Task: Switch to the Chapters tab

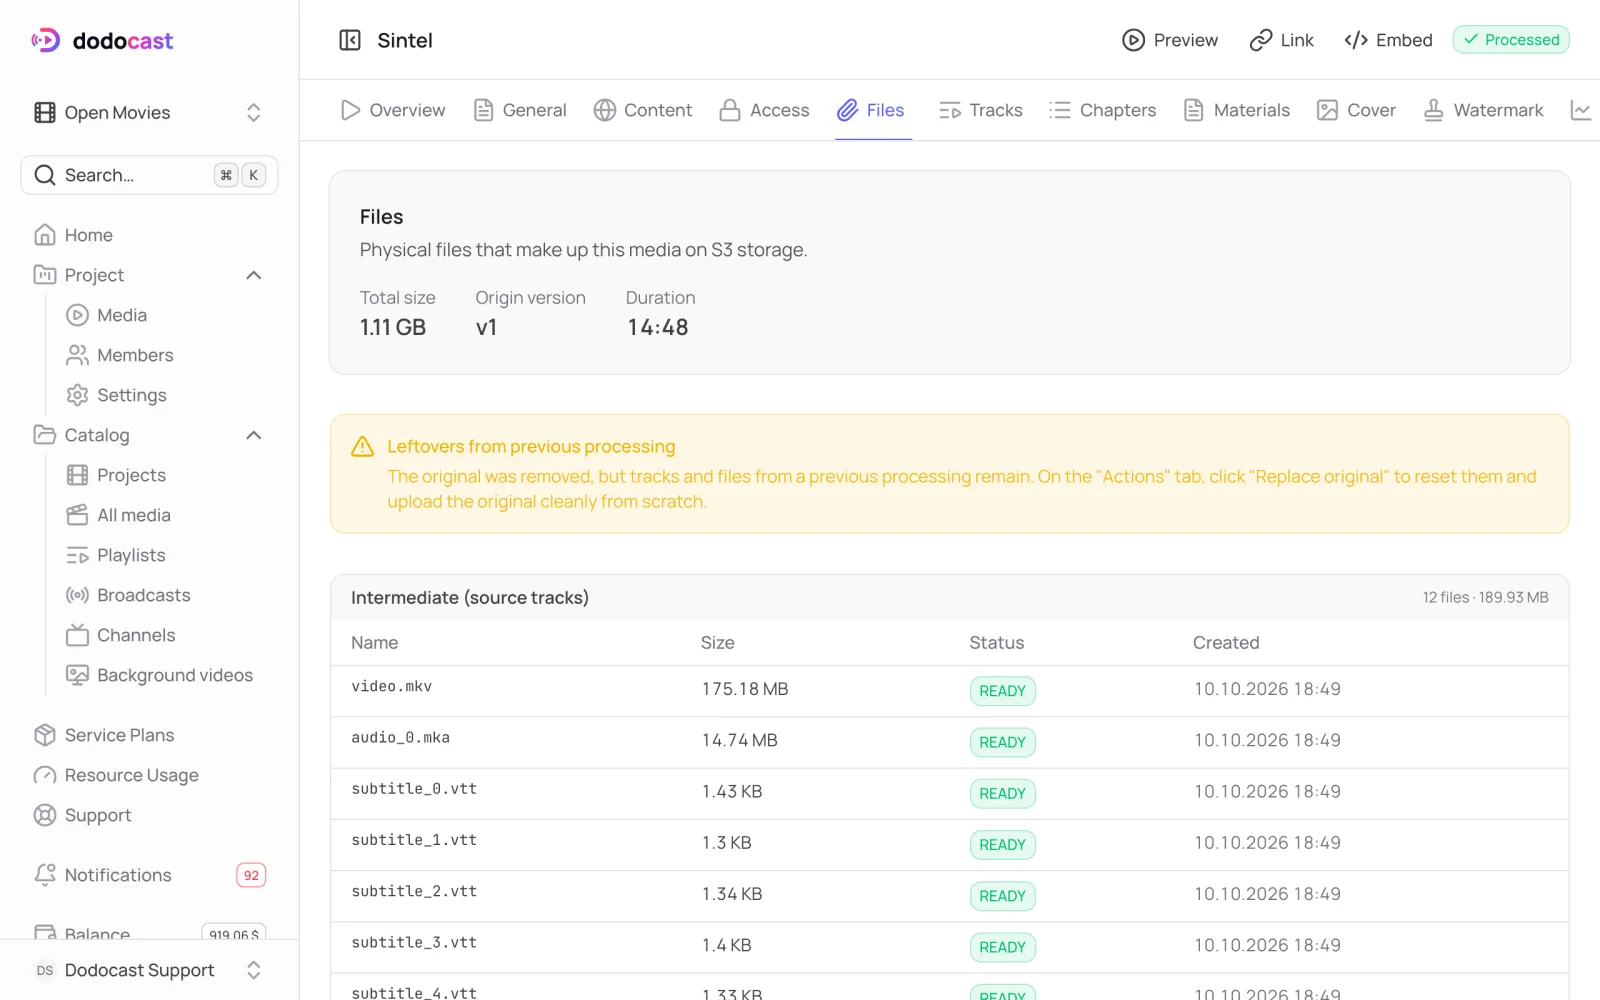Action: pyautogui.click(x=1103, y=110)
